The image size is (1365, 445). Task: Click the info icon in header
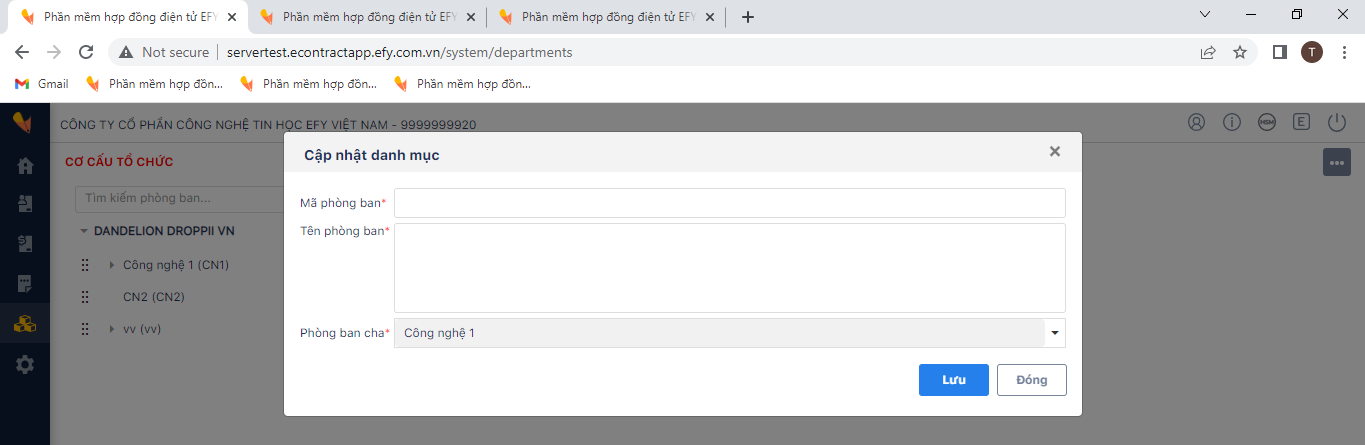pyautogui.click(x=1231, y=122)
